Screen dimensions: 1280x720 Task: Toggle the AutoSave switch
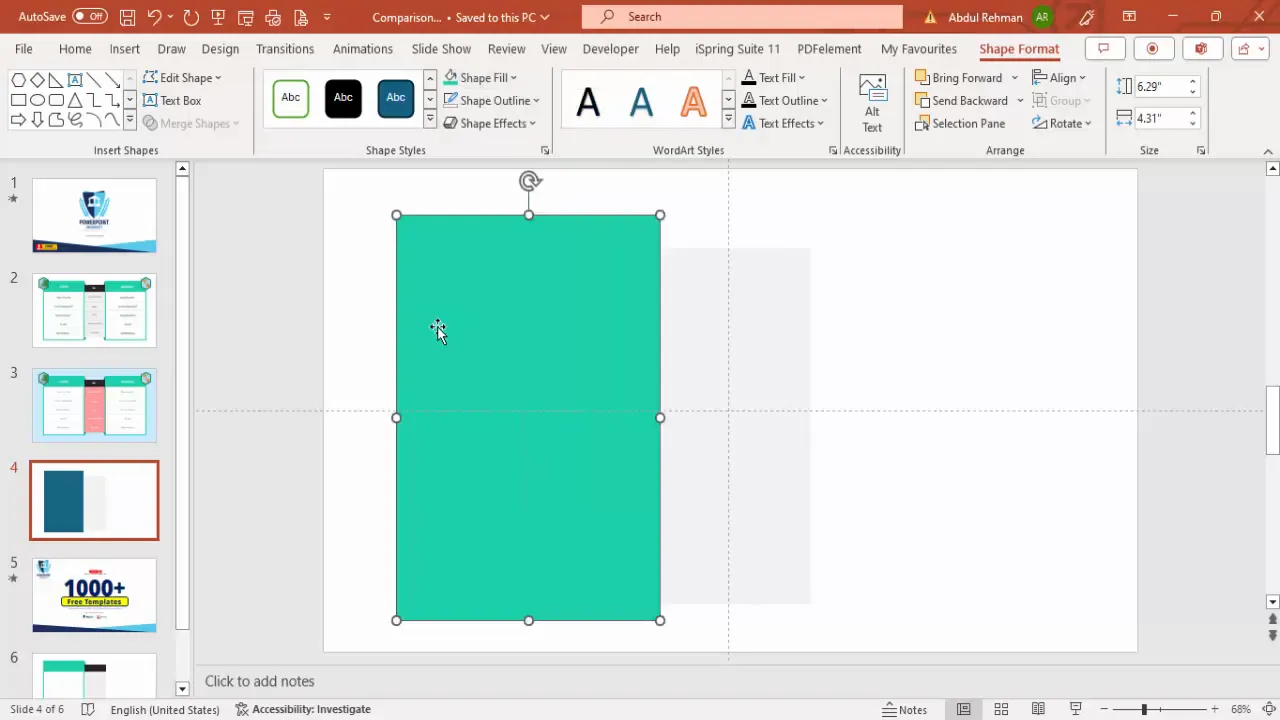click(89, 17)
